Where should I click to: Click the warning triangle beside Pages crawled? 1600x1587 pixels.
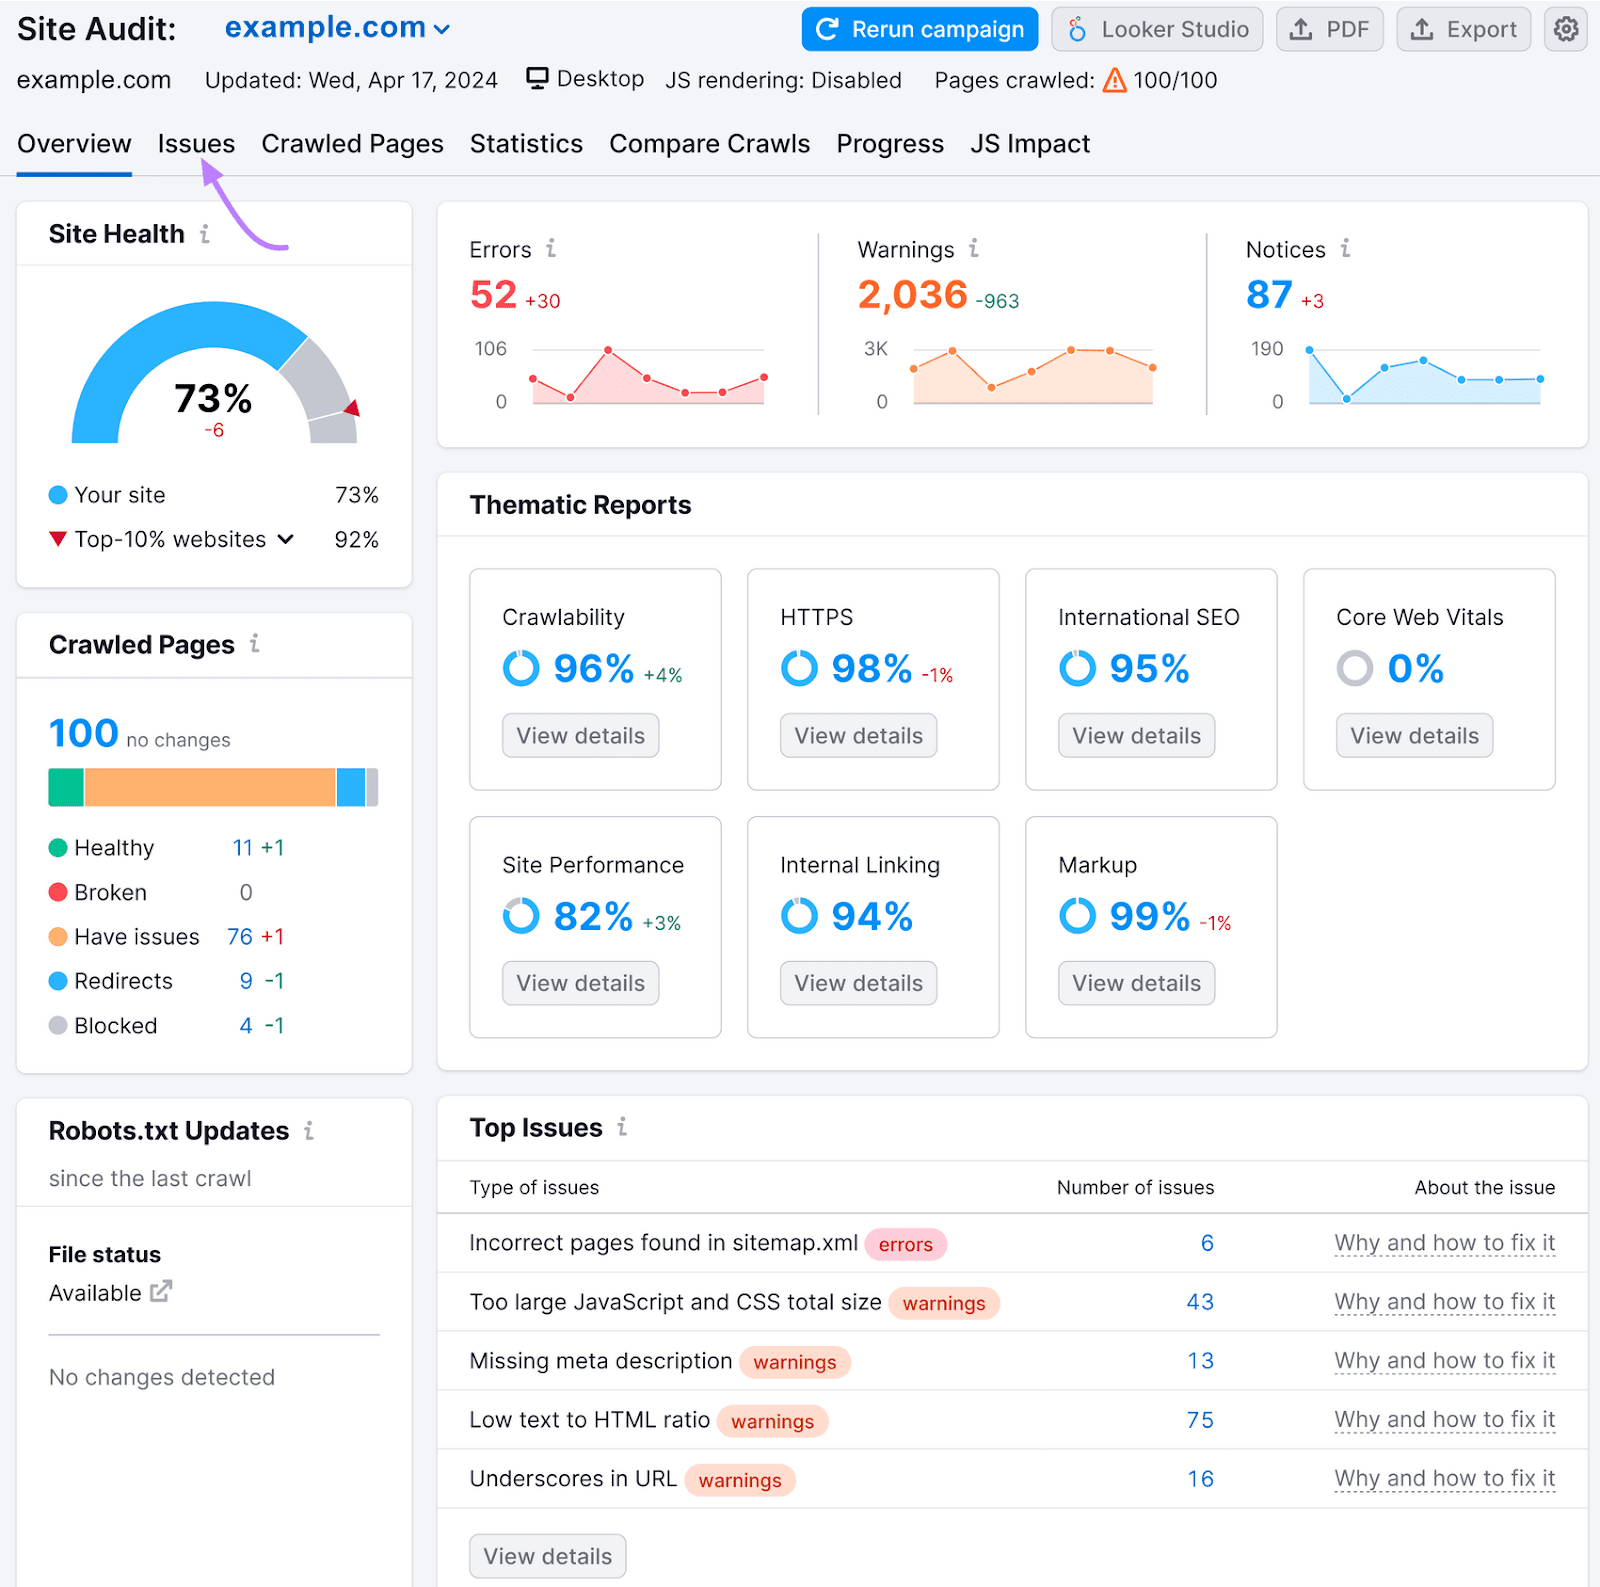click(x=1113, y=79)
